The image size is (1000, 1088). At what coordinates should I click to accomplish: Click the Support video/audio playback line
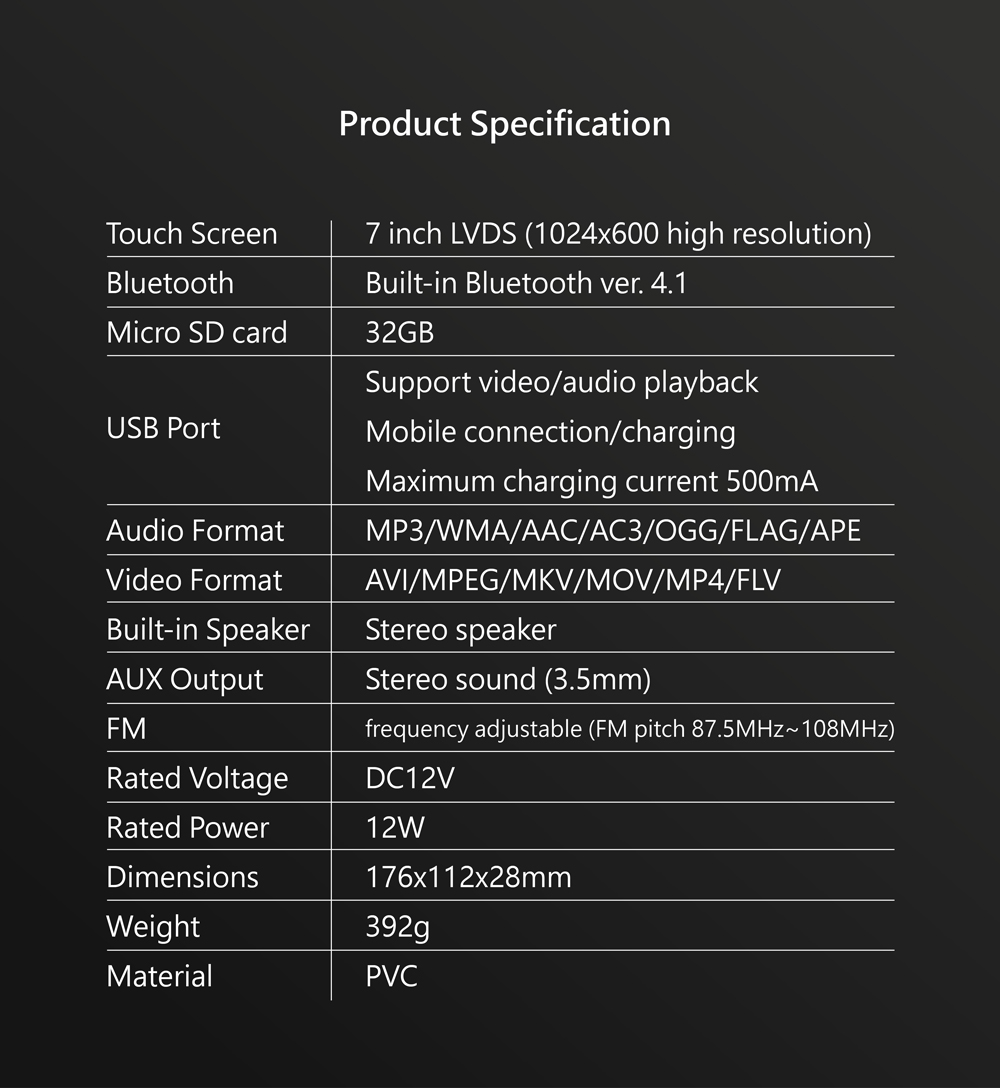tap(561, 383)
